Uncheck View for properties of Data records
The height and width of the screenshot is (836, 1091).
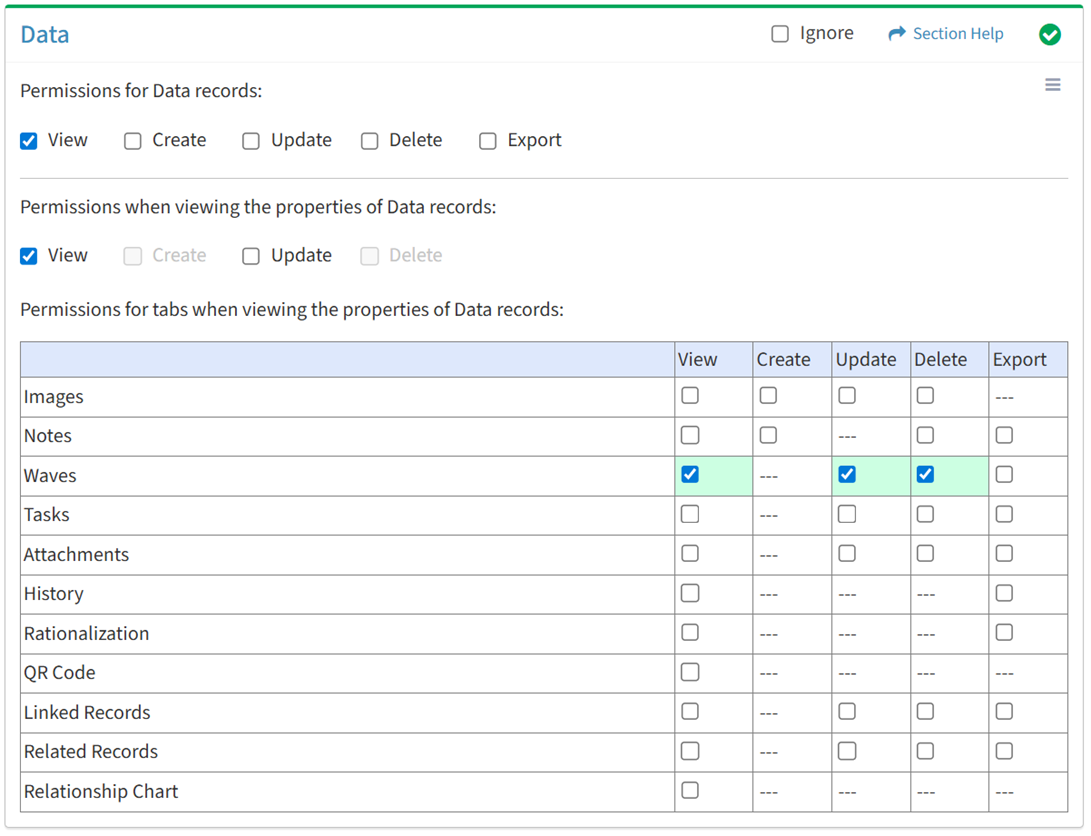click(x=29, y=256)
